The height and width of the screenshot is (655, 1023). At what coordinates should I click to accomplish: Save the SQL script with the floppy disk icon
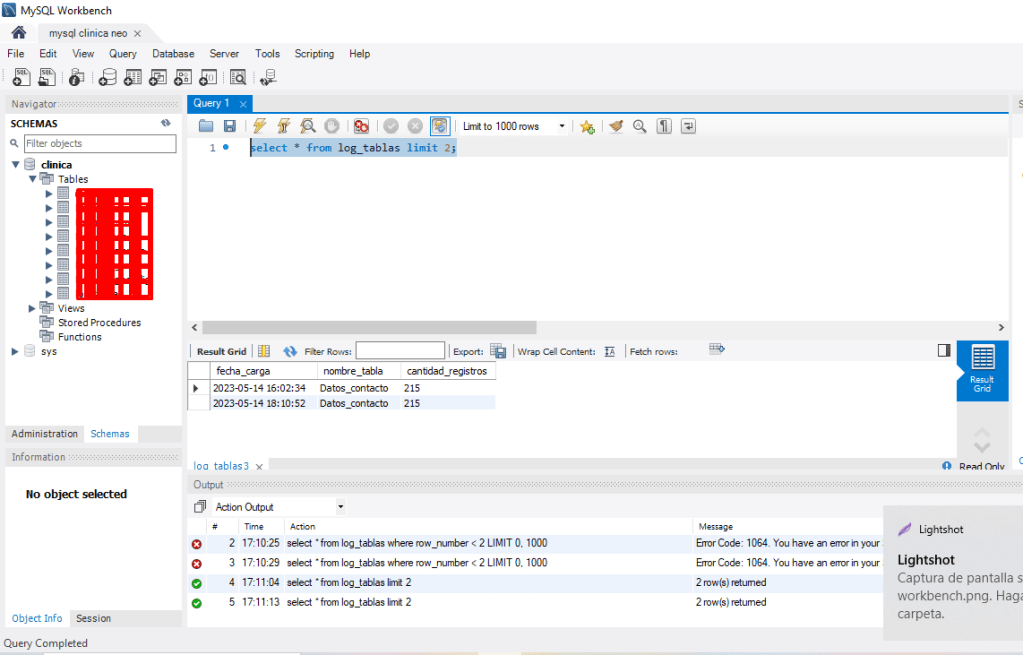pos(230,126)
